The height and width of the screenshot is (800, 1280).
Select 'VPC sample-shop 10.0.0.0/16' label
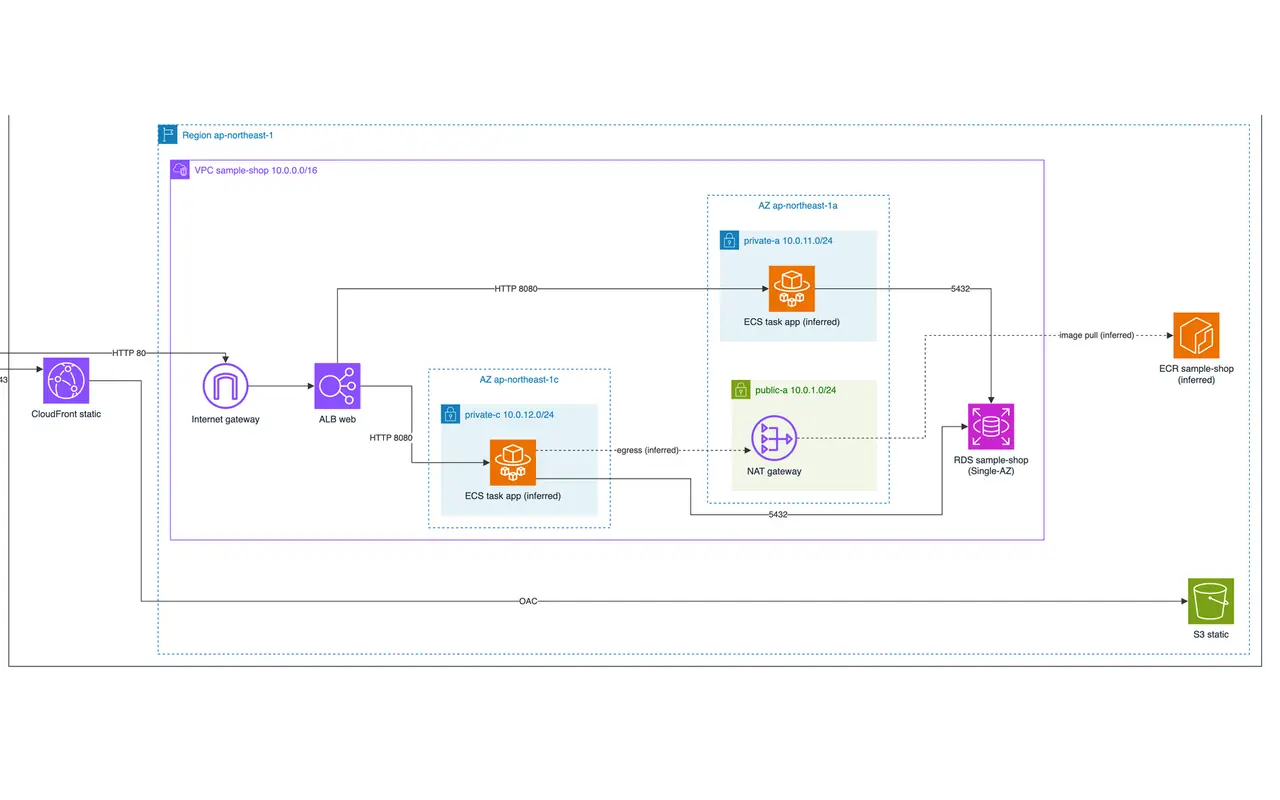(256, 170)
